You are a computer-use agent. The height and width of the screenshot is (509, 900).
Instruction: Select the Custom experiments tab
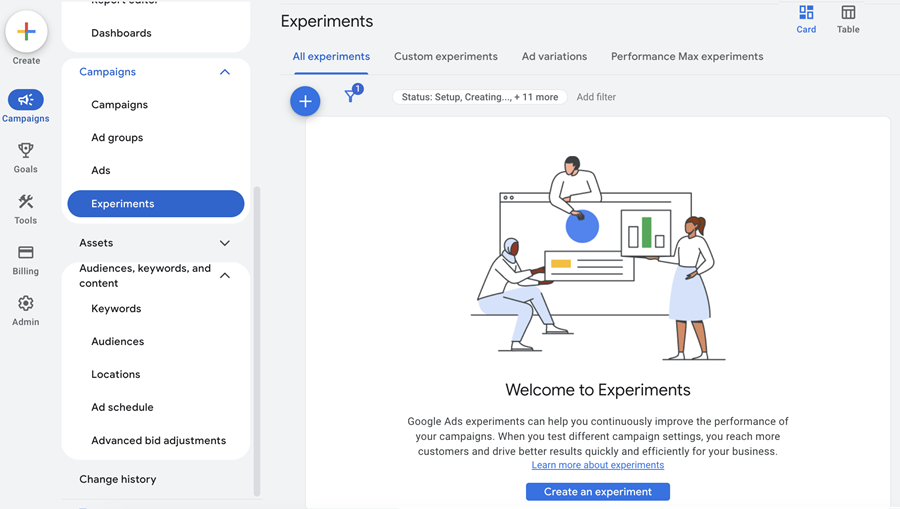pos(445,57)
